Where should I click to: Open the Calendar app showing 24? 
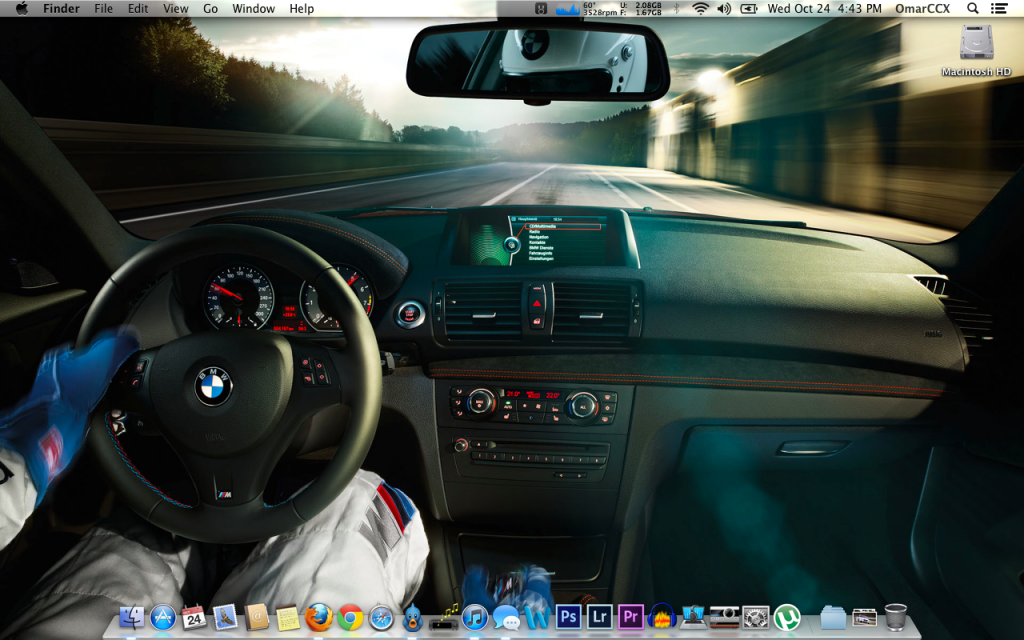(194, 617)
